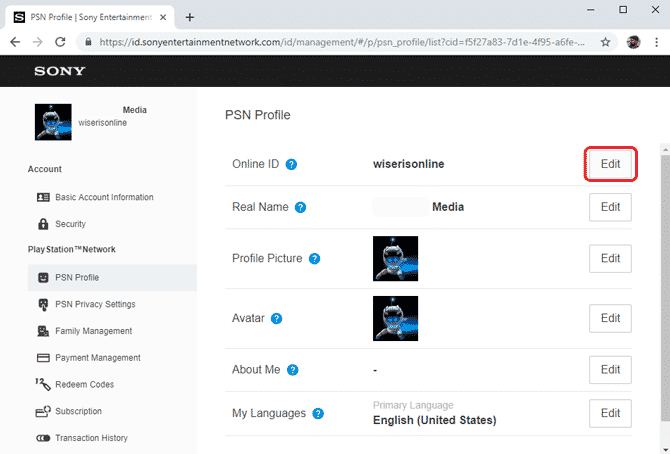Close the PSN Profile browser tab
Image resolution: width=670 pixels, height=454 pixels.
(163, 18)
